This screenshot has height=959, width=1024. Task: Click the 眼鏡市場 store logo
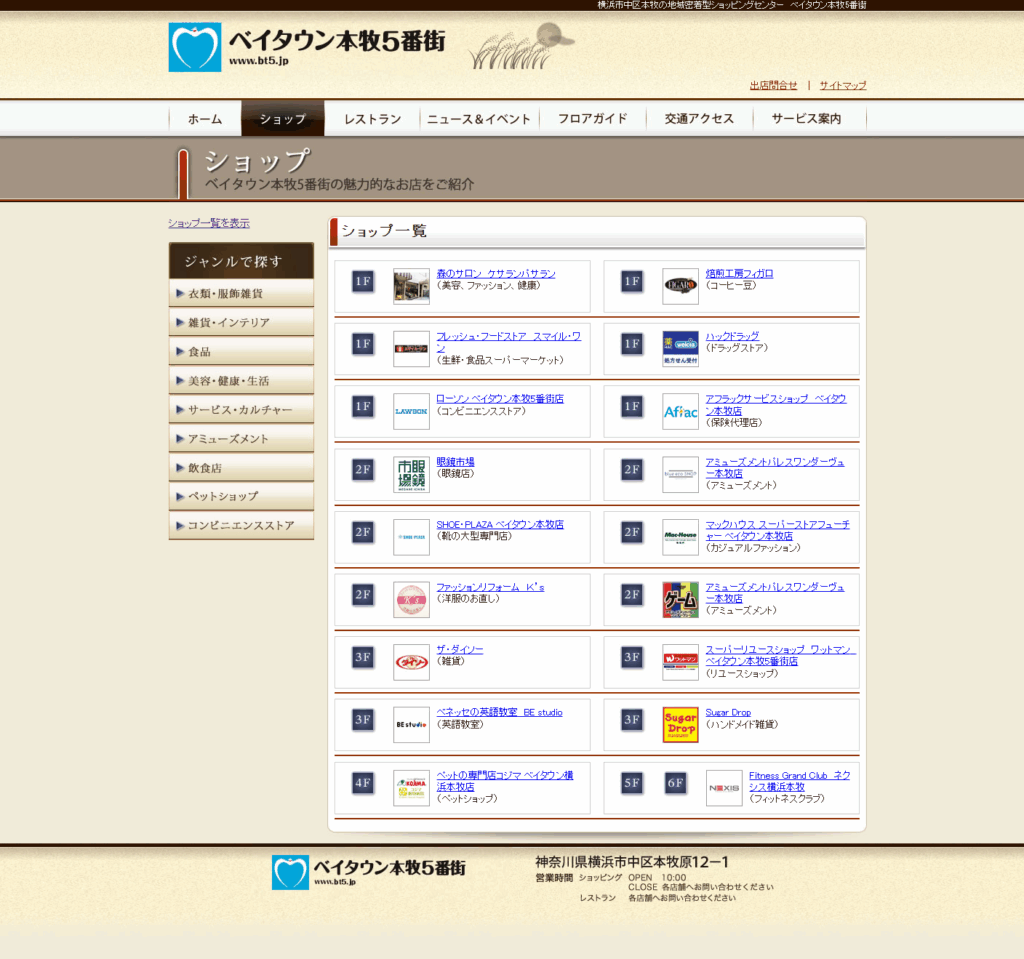[411, 474]
